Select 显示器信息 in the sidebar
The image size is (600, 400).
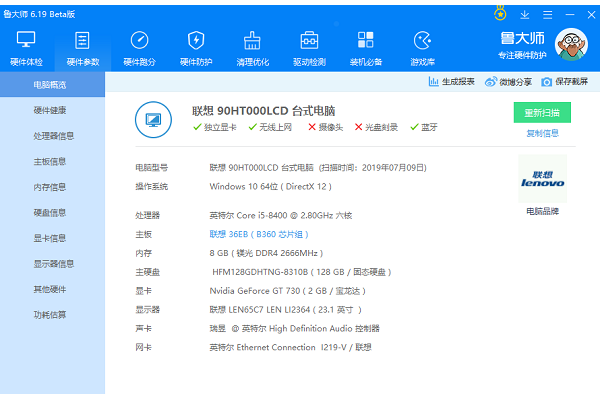click(x=52, y=264)
